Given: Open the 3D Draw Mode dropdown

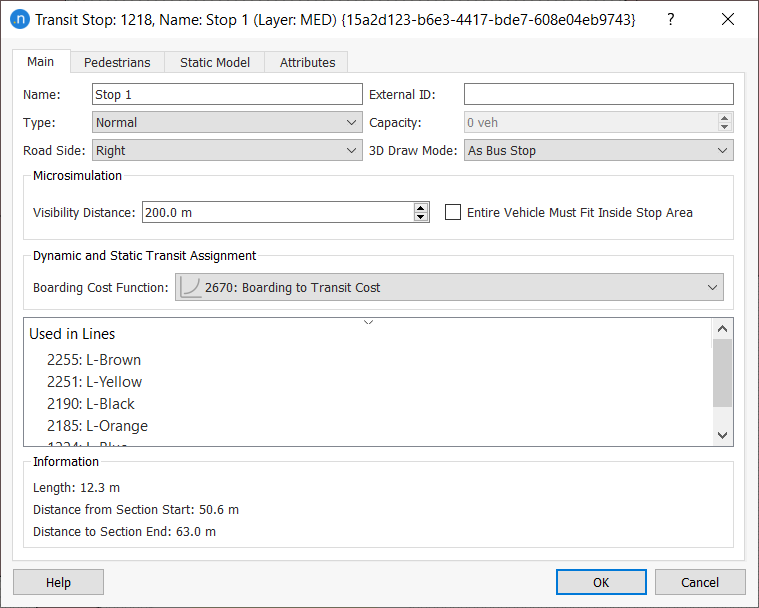Looking at the screenshot, I should coord(599,151).
